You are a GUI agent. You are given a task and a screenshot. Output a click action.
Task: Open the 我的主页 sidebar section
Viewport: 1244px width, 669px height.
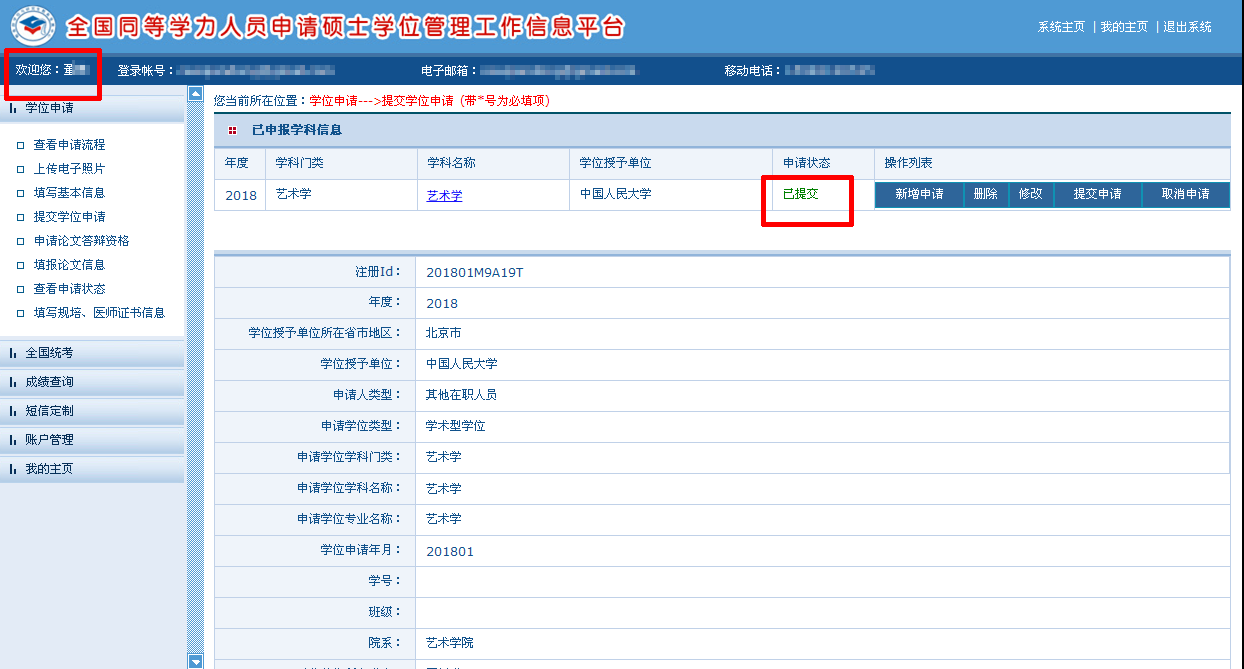tap(49, 469)
